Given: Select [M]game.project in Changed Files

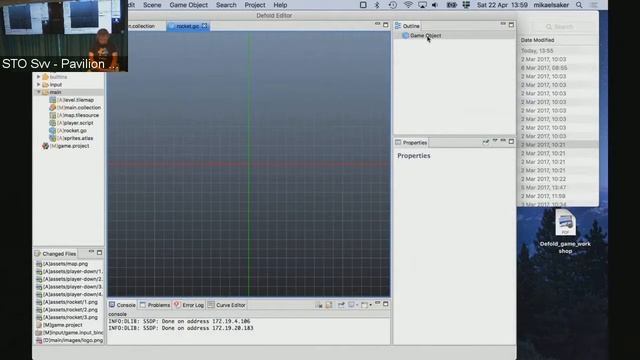Looking at the screenshot, I should click(62, 325).
